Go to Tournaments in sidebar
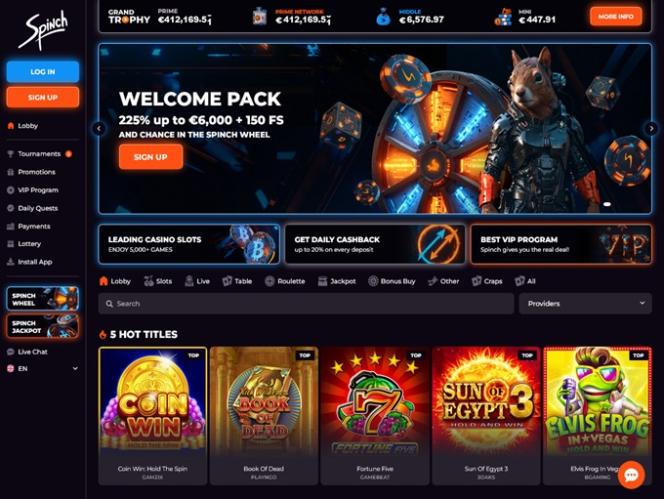 [x=39, y=154]
